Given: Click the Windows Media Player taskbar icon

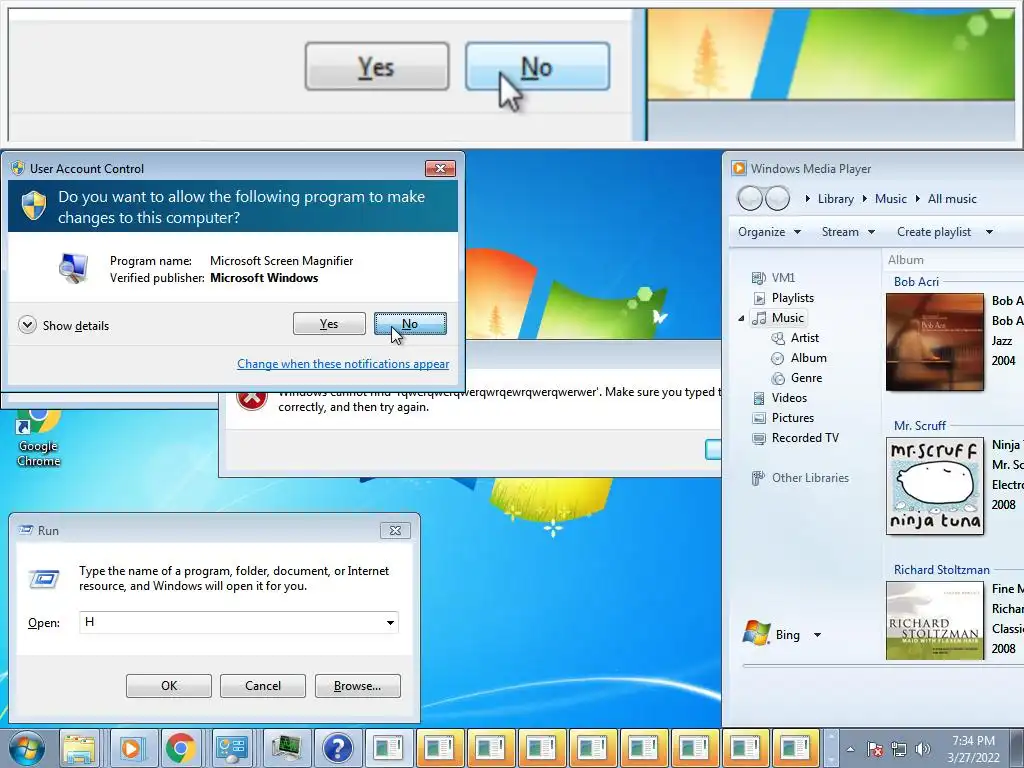Looking at the screenshot, I should click(131, 748).
